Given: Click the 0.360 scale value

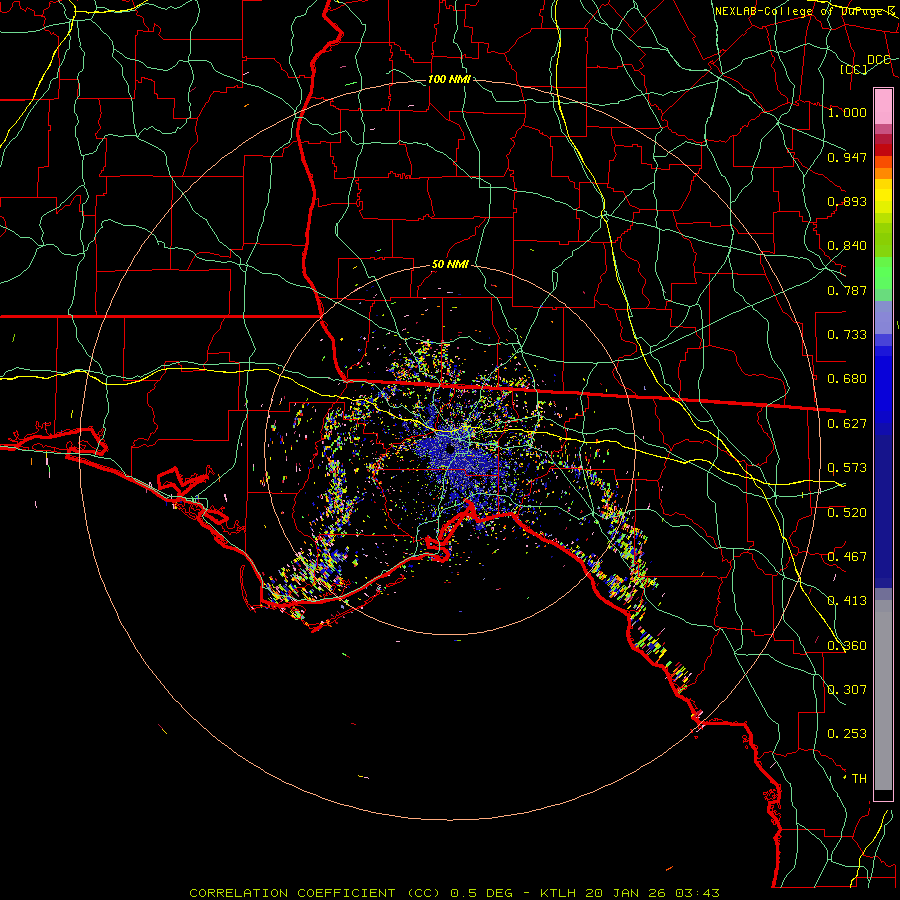Looking at the screenshot, I should click(x=847, y=646).
